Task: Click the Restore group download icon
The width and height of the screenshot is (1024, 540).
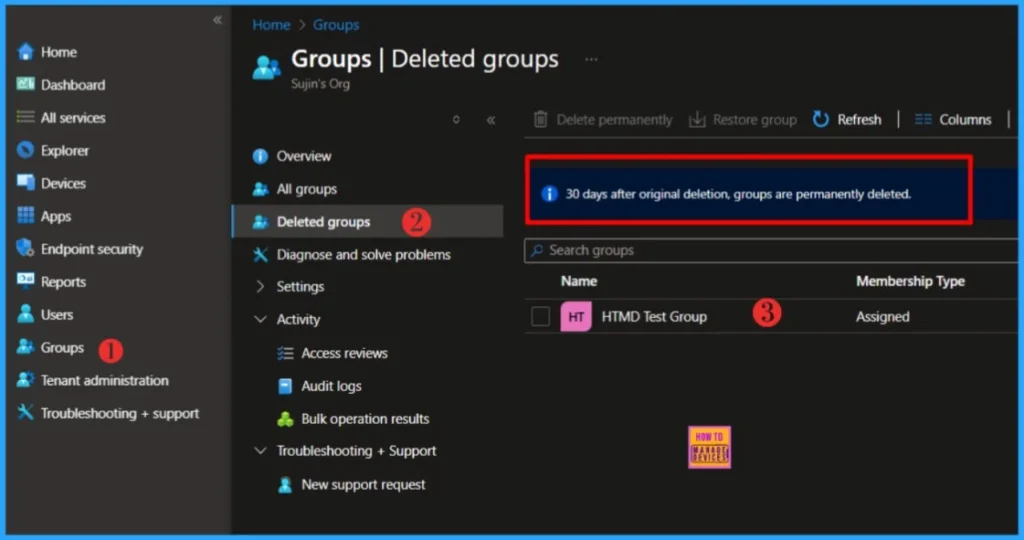Action: [x=697, y=119]
